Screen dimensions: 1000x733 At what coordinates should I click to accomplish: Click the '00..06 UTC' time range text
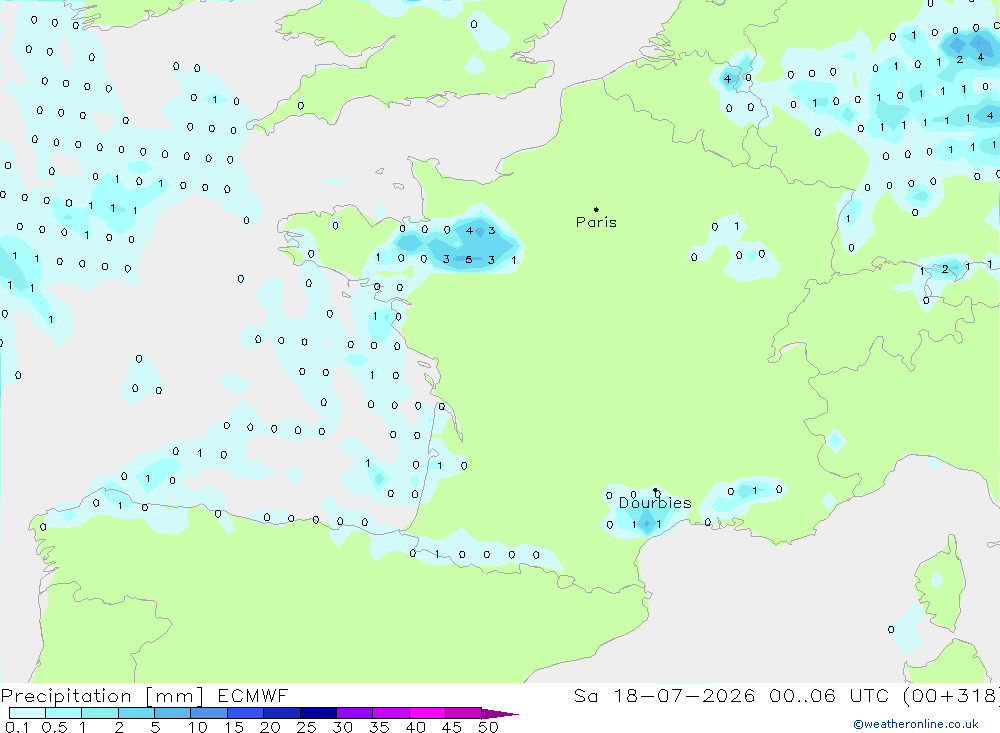[x=830, y=696]
